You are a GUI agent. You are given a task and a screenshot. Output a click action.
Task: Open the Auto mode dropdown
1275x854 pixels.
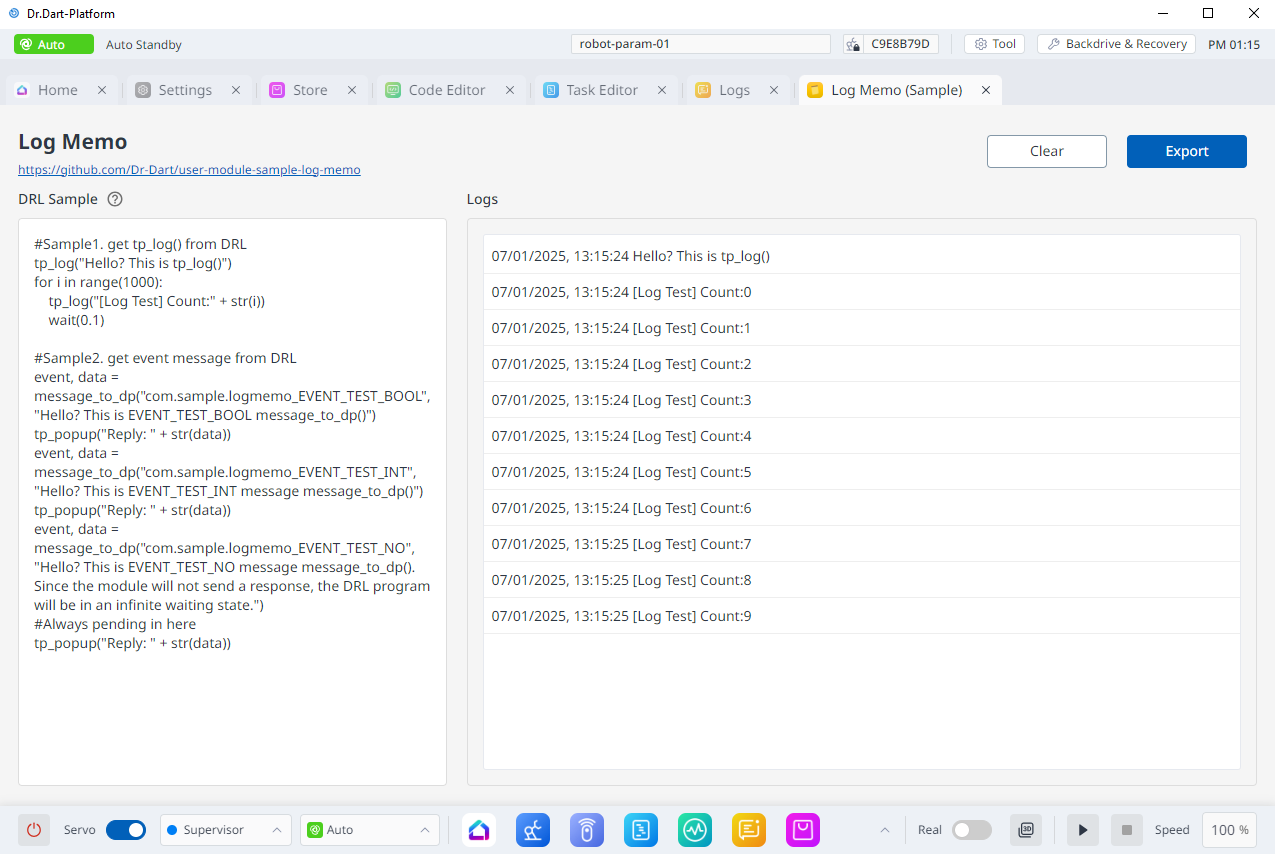point(370,830)
